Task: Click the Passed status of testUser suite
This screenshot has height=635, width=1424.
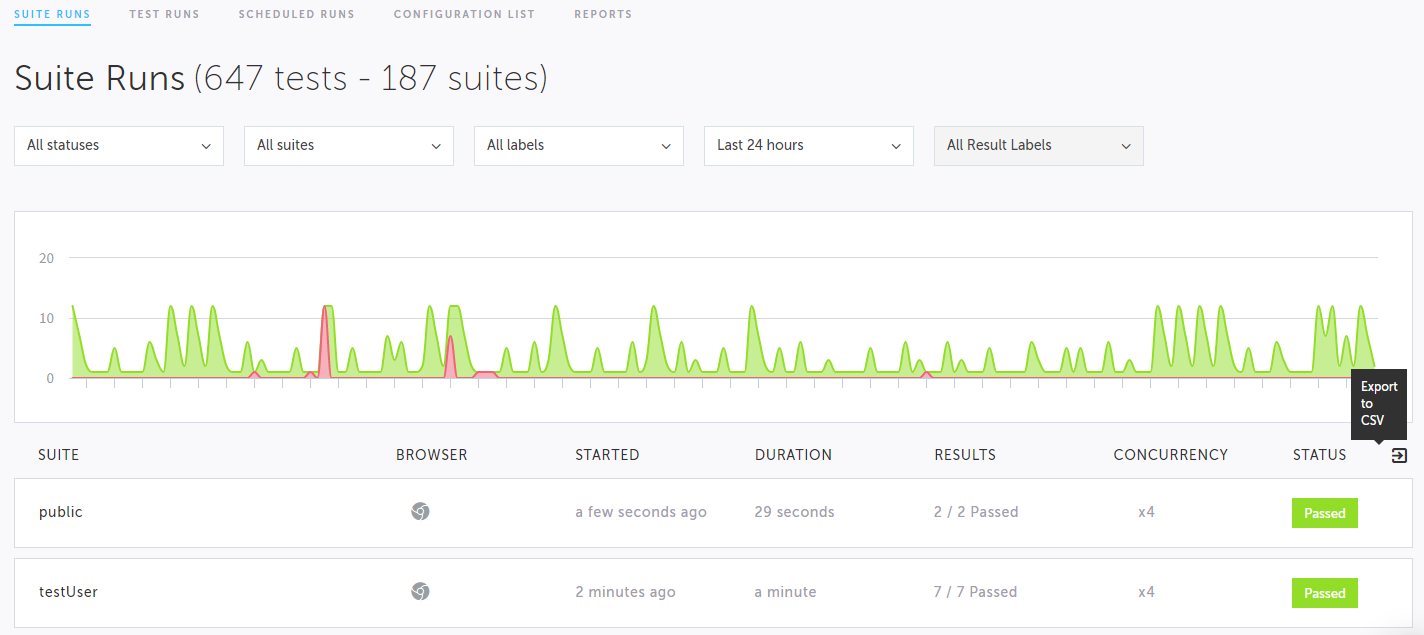Action: [x=1325, y=593]
